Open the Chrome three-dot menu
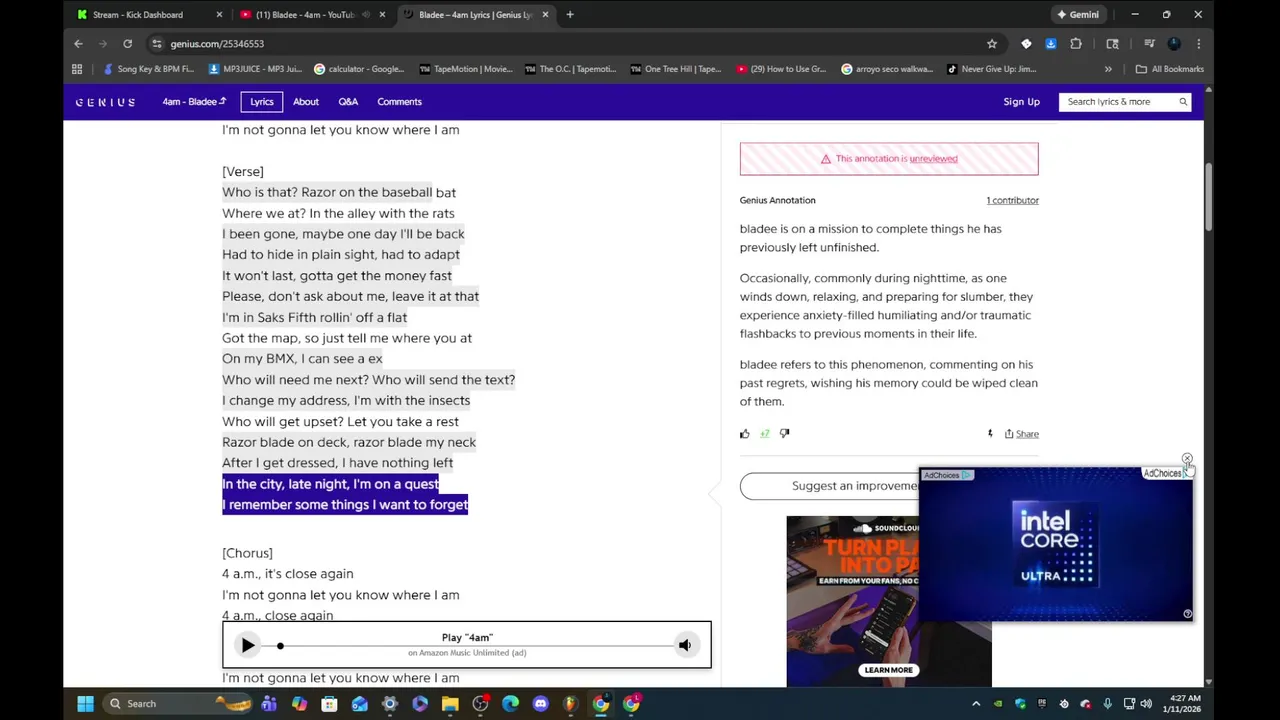 (1198, 44)
